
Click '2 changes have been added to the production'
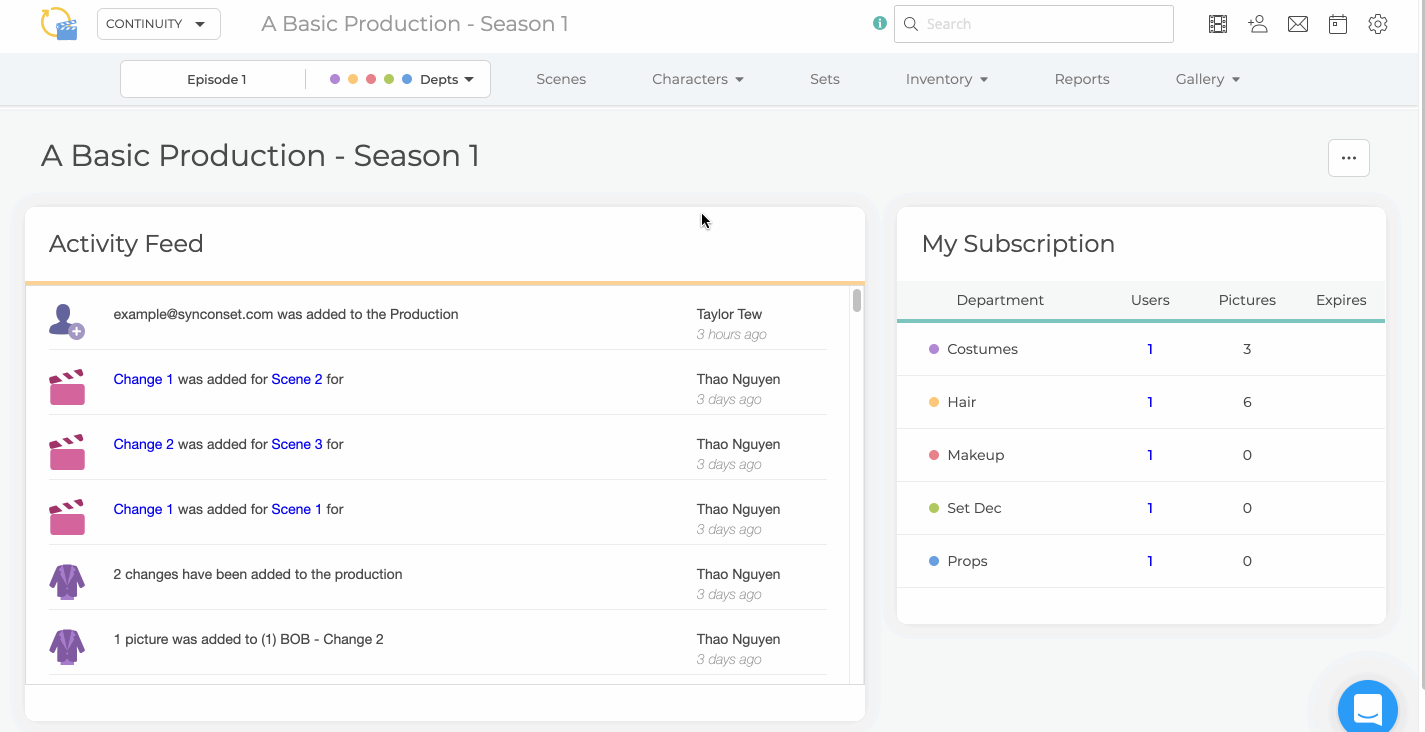click(x=258, y=574)
